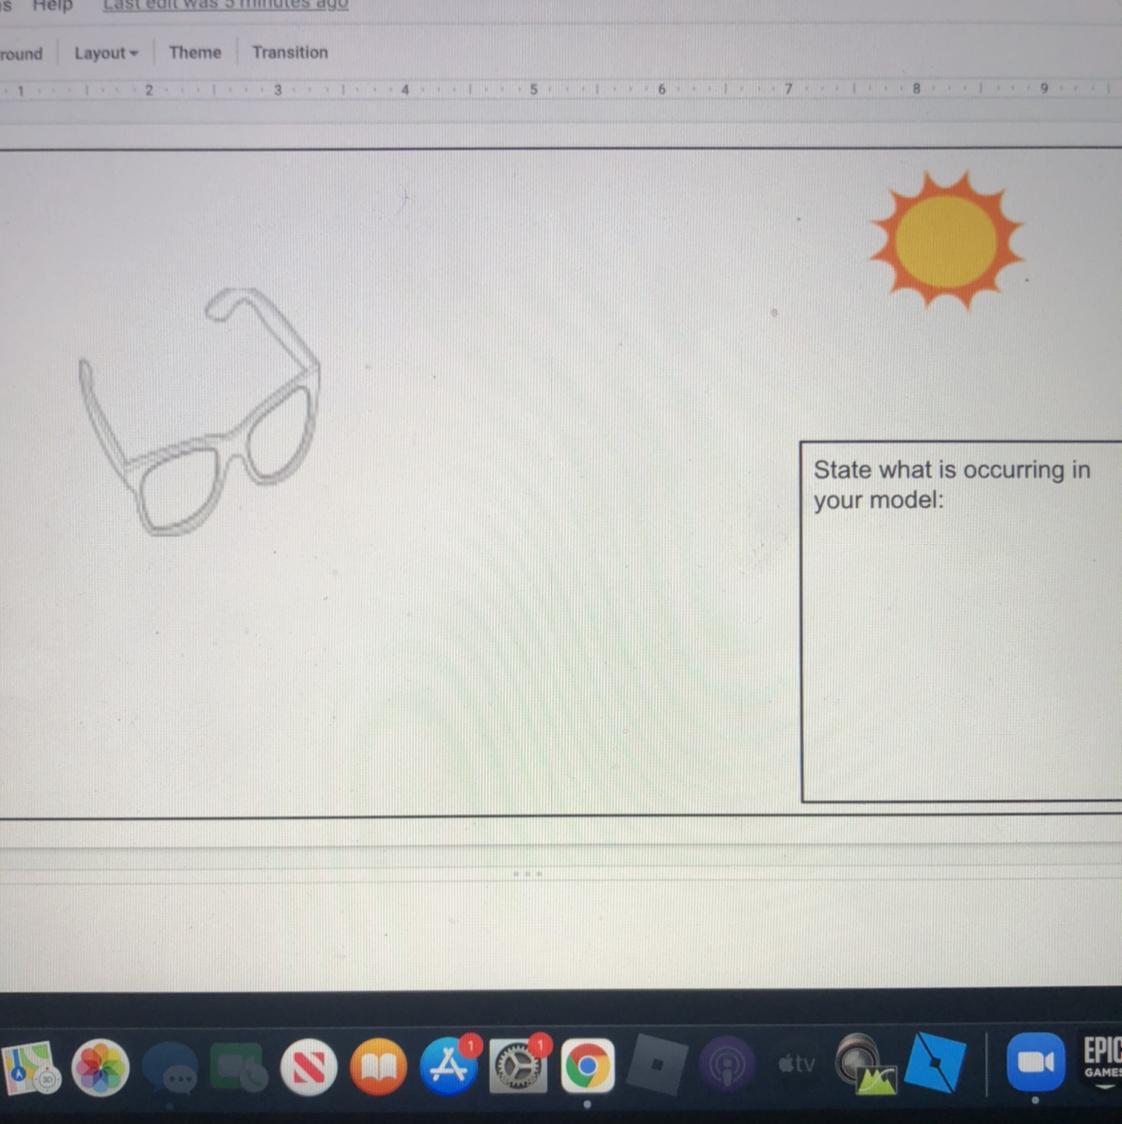Select the sunglasses image on slide
The image size is (1122, 1124).
201,412
